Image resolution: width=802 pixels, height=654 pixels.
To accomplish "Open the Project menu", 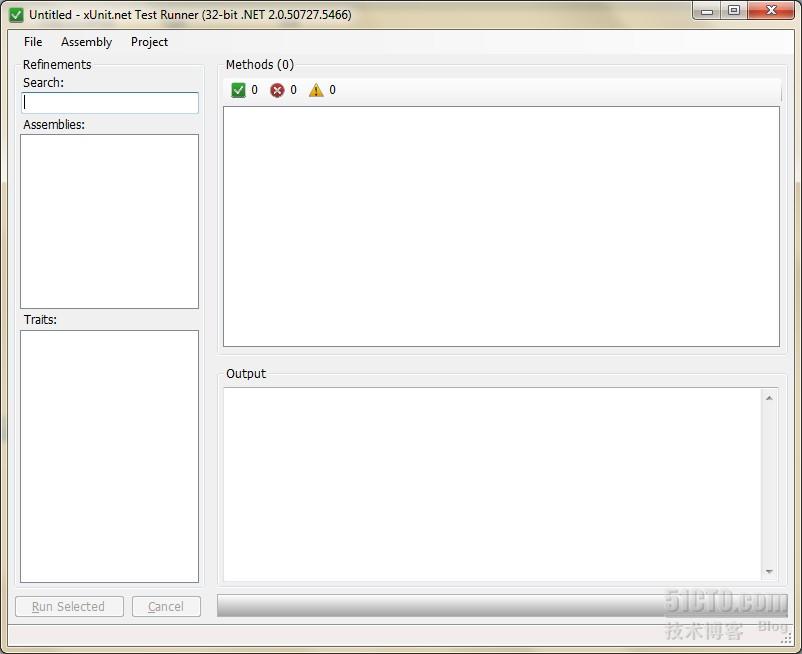I will tap(149, 42).
